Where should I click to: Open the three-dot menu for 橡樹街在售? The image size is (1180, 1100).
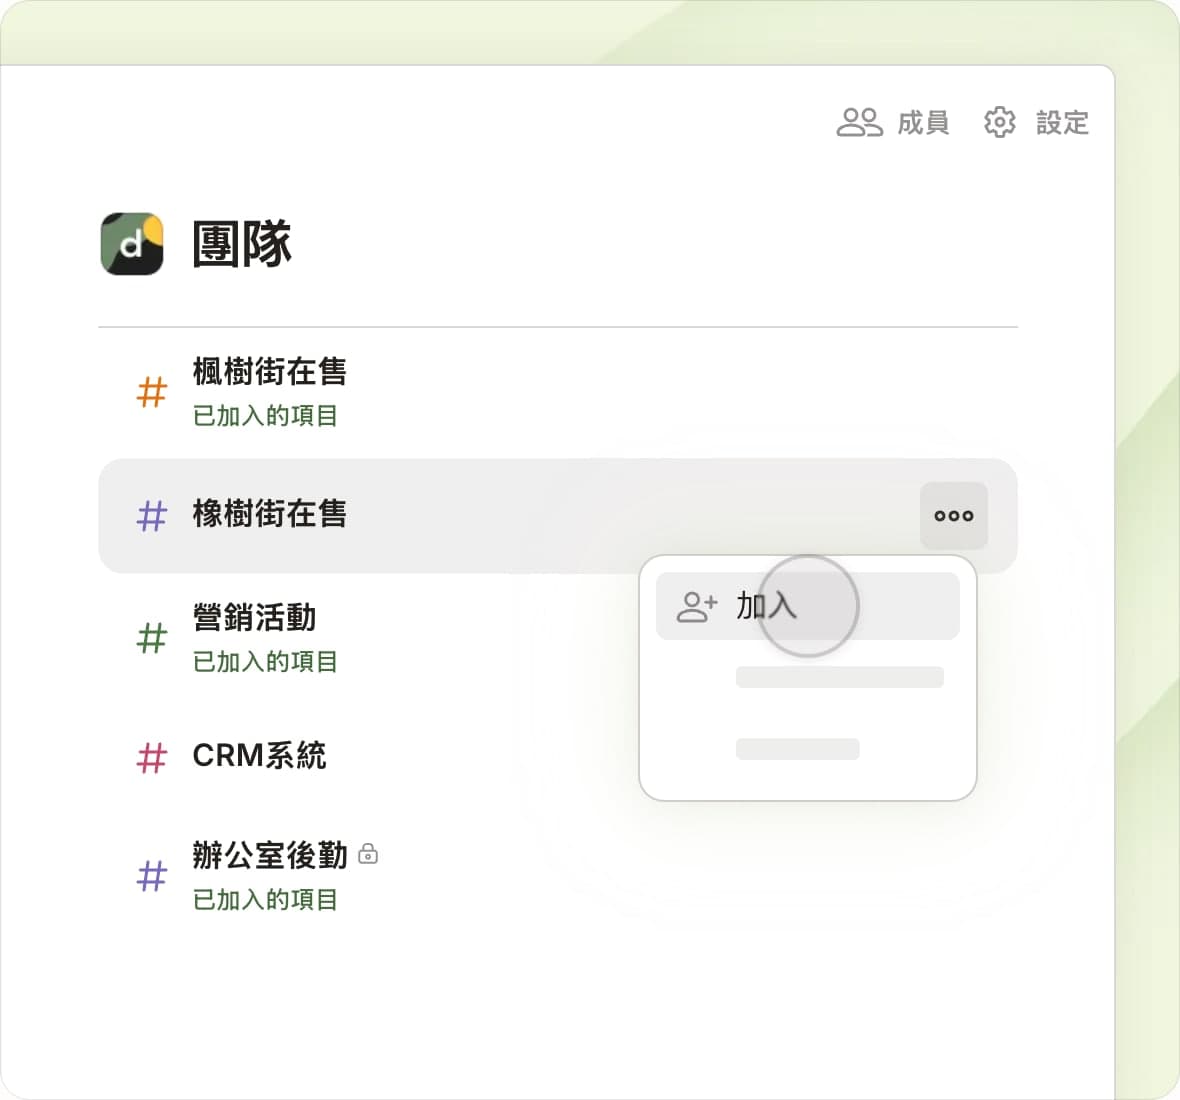click(x=953, y=516)
